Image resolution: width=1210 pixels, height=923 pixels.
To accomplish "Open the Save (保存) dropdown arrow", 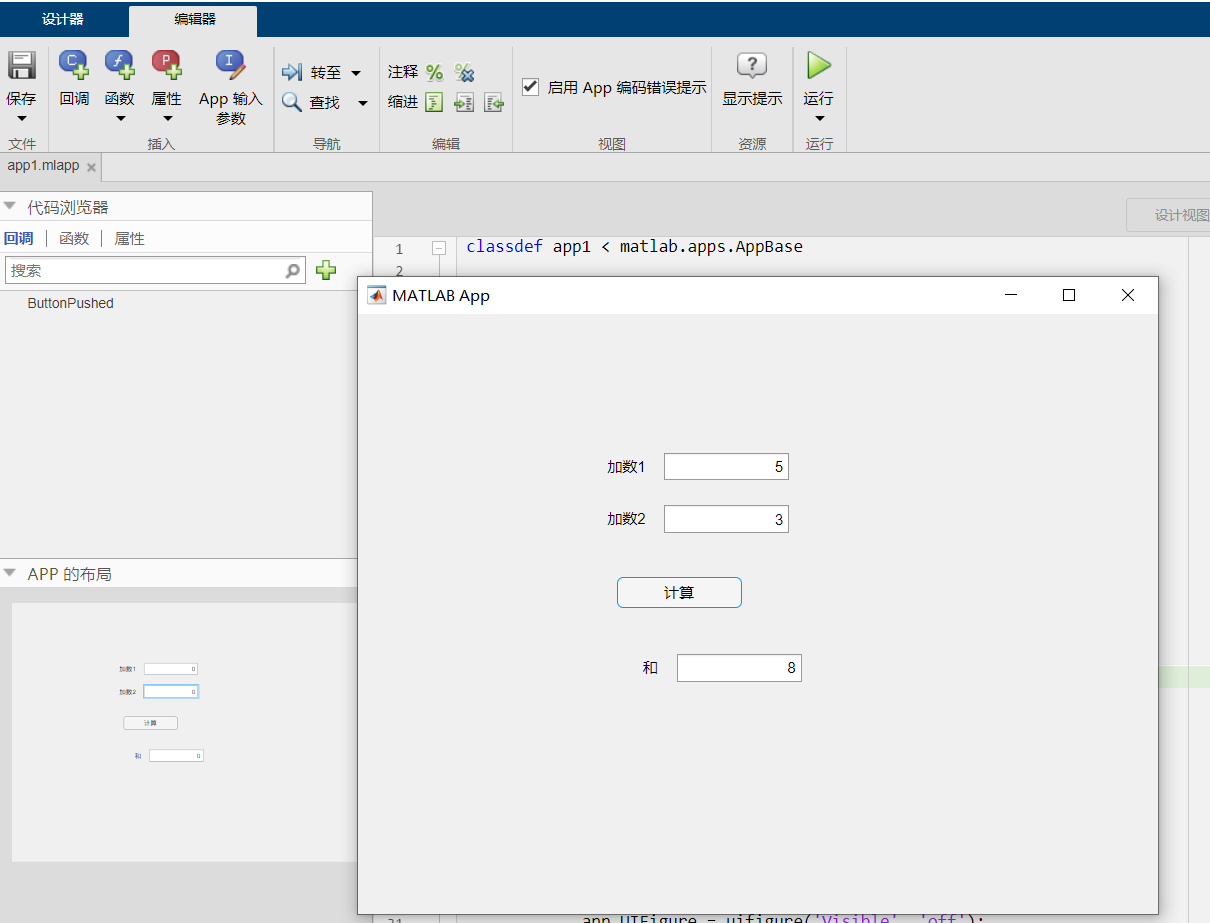I will [22, 118].
